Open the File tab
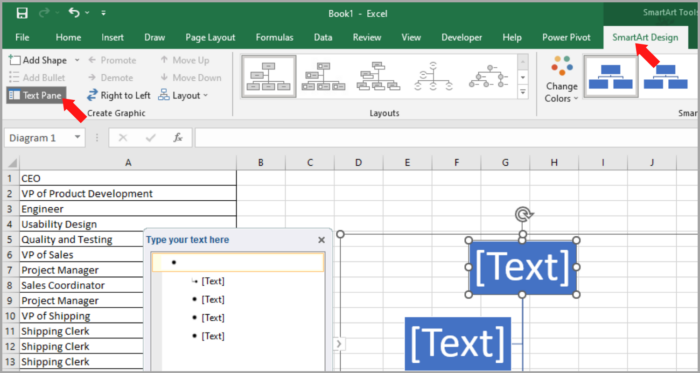Image resolution: width=700 pixels, height=373 pixels. (22, 37)
